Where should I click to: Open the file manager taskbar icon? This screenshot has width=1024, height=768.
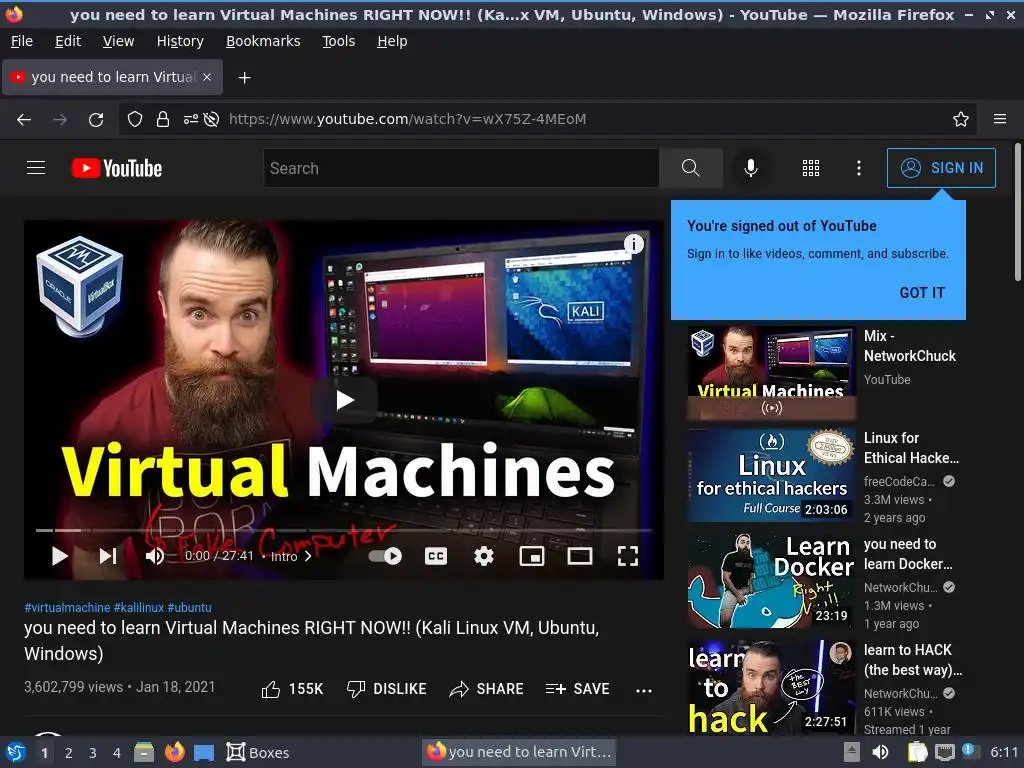coord(144,752)
